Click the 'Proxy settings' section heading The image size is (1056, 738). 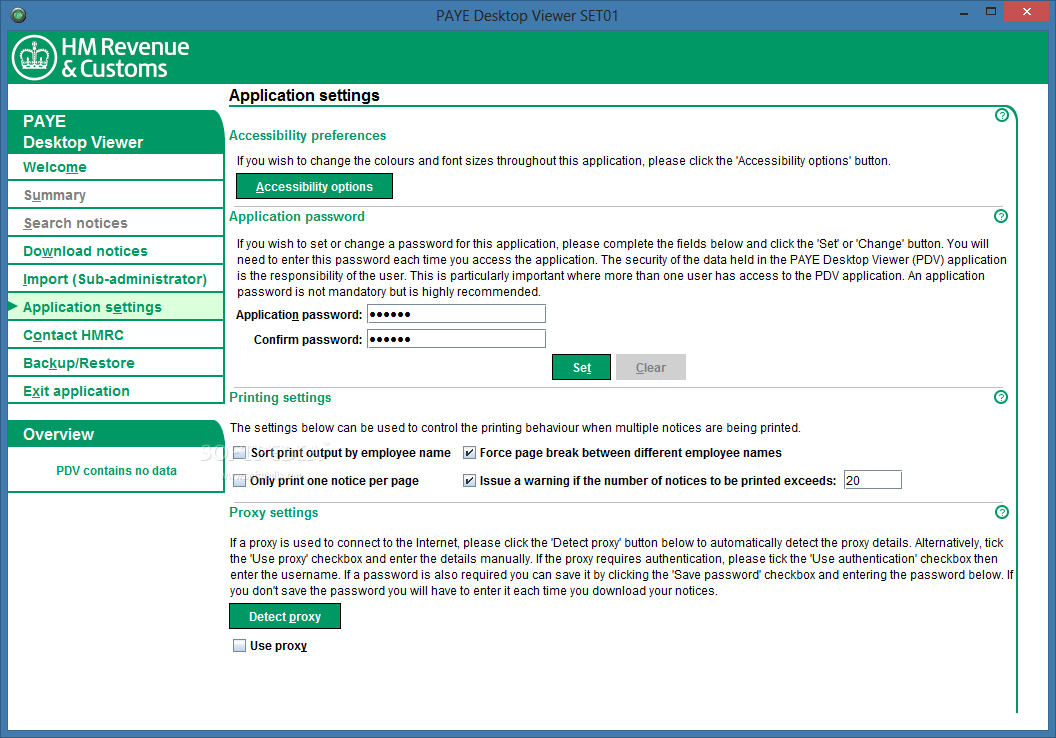pos(273,512)
